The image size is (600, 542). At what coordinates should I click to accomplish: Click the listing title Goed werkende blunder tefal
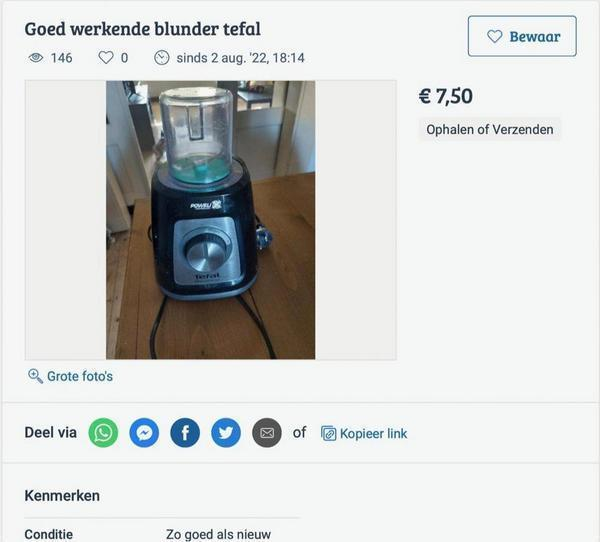142,29
